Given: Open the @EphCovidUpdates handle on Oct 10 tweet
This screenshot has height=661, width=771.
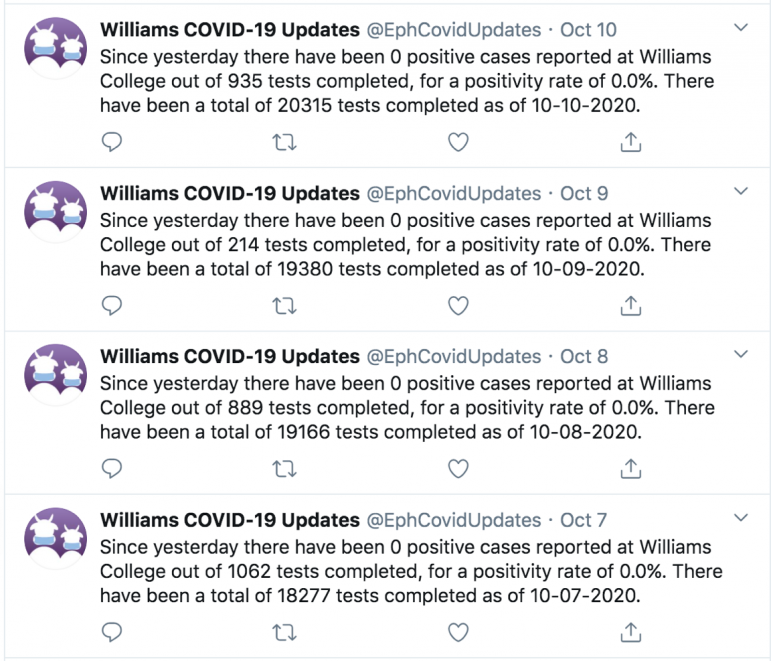Looking at the screenshot, I should click(x=454, y=30).
